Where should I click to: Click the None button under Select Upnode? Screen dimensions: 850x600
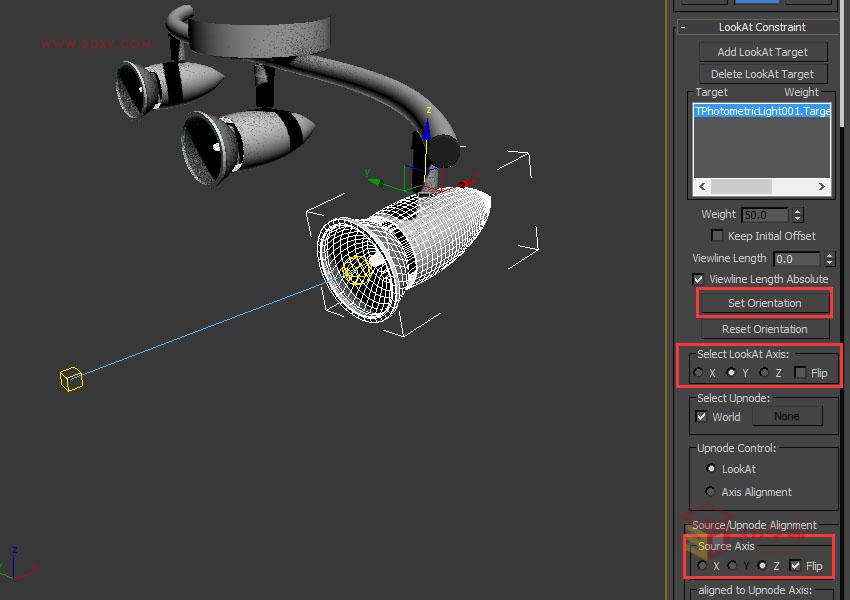tap(787, 416)
